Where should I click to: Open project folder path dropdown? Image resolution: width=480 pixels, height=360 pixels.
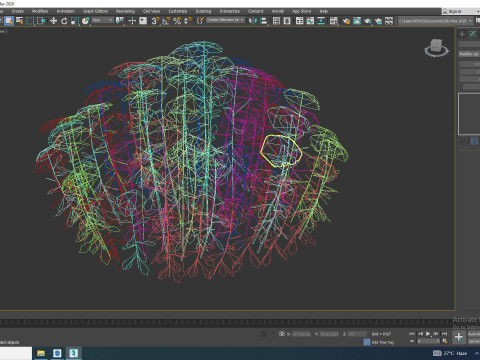click(x=436, y=21)
